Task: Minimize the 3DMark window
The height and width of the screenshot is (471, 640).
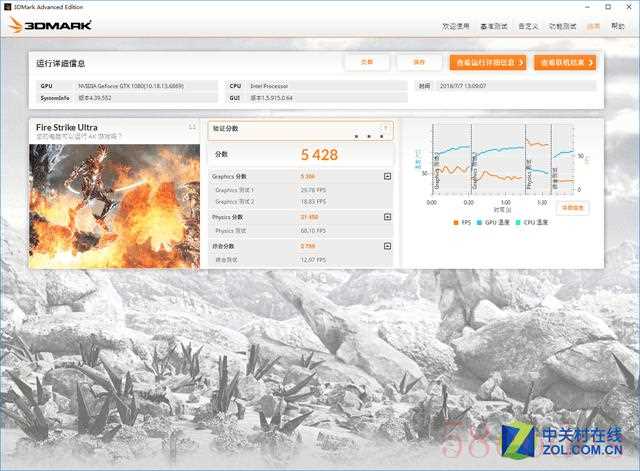Action: (587, 7)
